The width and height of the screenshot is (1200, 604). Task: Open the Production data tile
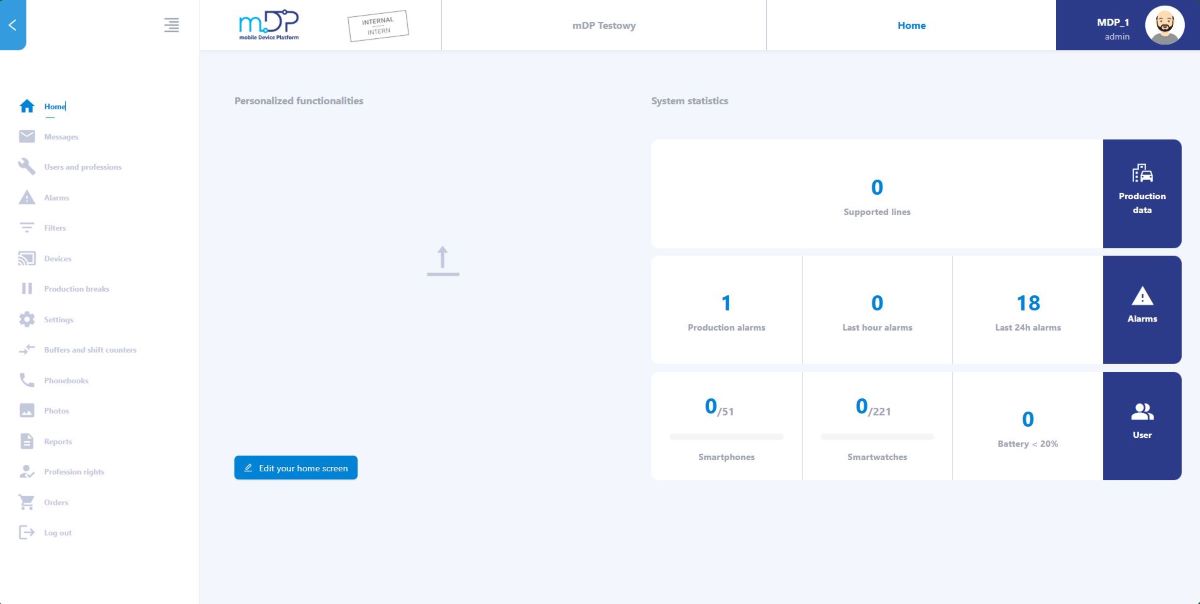(1142, 193)
